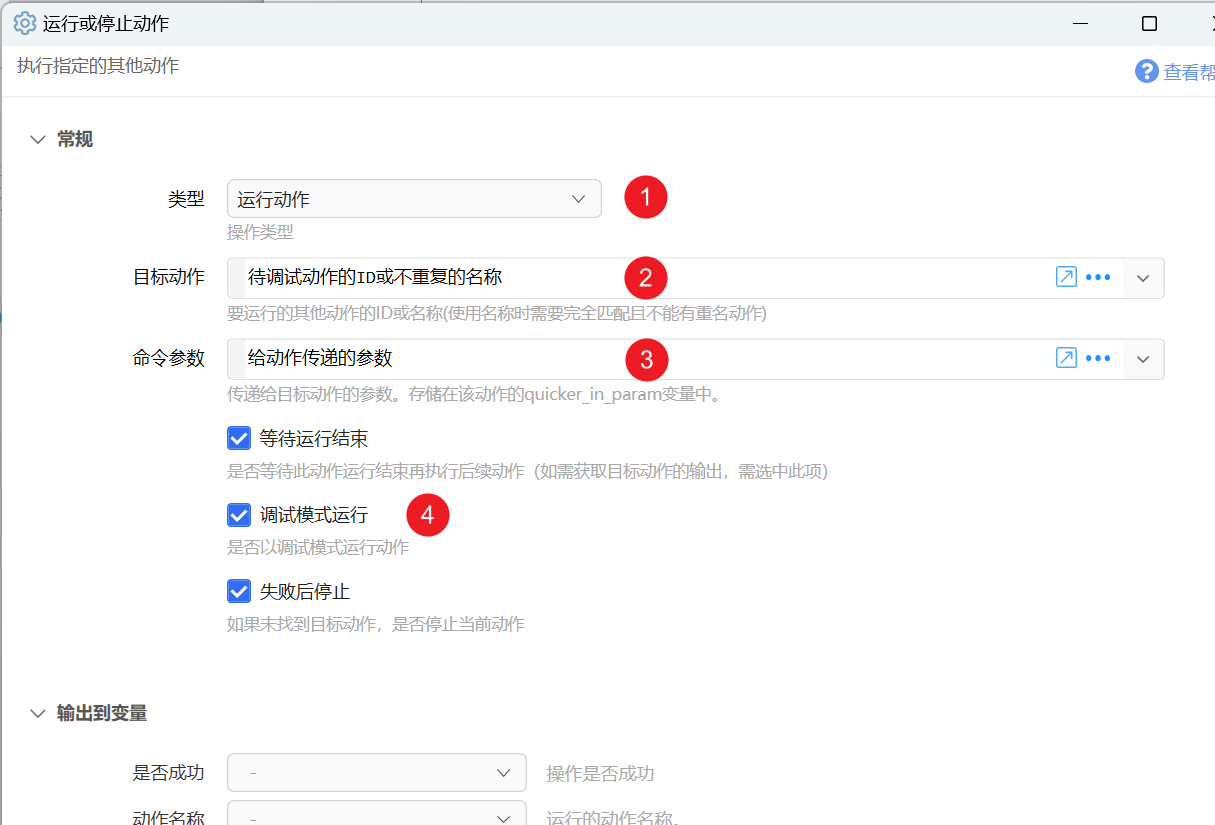Image resolution: width=1215 pixels, height=825 pixels.
Task: Click the three-dots menu for 命令参数
Action: coord(1098,359)
